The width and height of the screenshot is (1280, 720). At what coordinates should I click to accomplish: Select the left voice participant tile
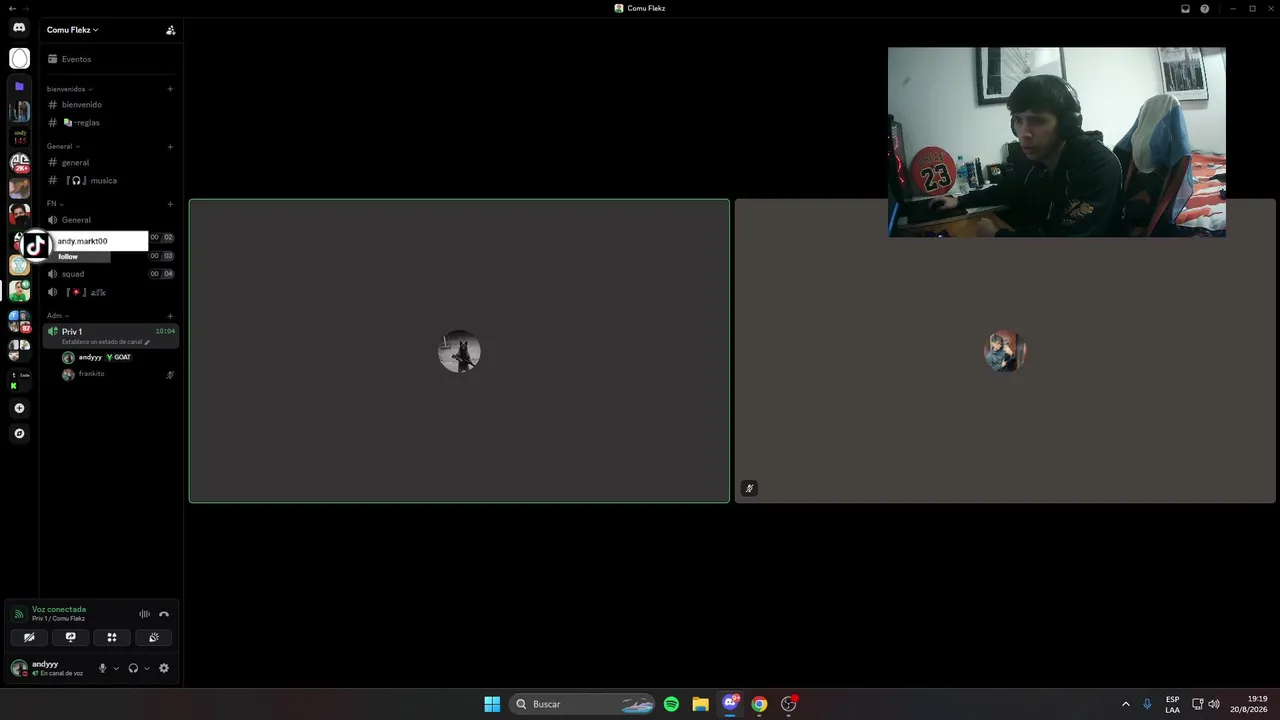click(459, 351)
